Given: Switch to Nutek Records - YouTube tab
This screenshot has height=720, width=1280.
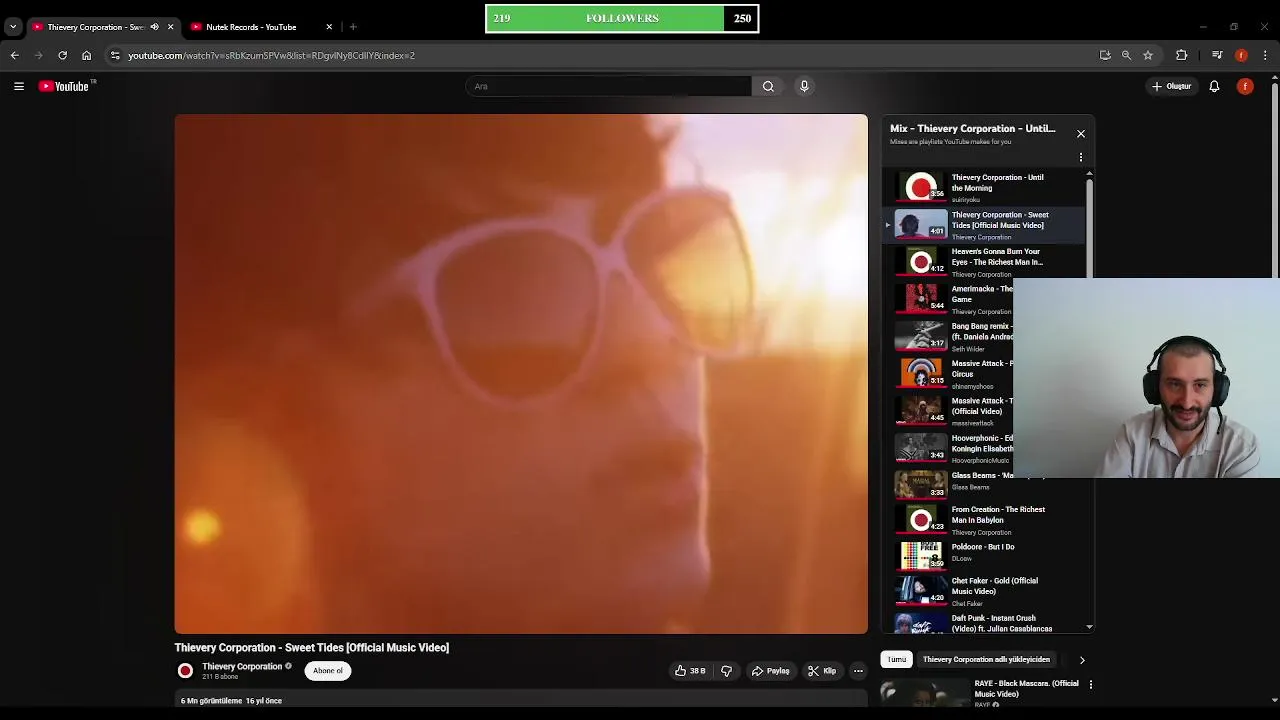Looking at the screenshot, I should tap(251, 27).
